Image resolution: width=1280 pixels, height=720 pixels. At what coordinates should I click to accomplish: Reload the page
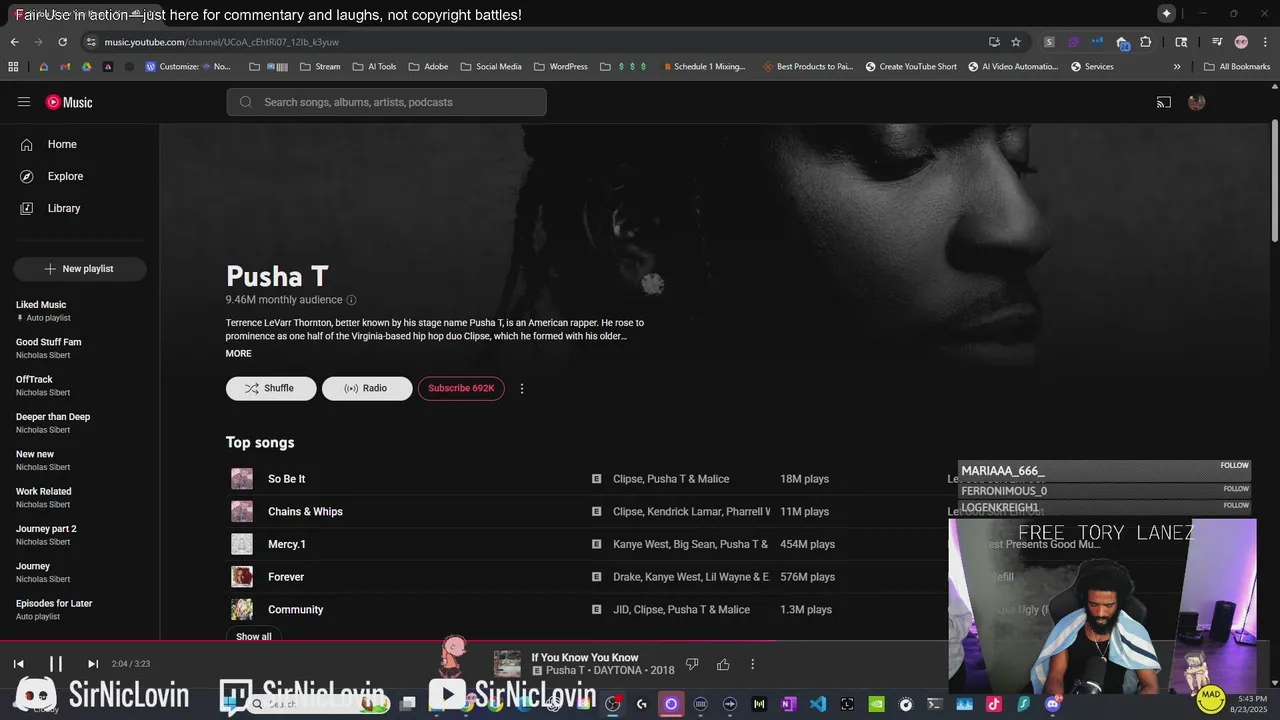click(x=62, y=42)
